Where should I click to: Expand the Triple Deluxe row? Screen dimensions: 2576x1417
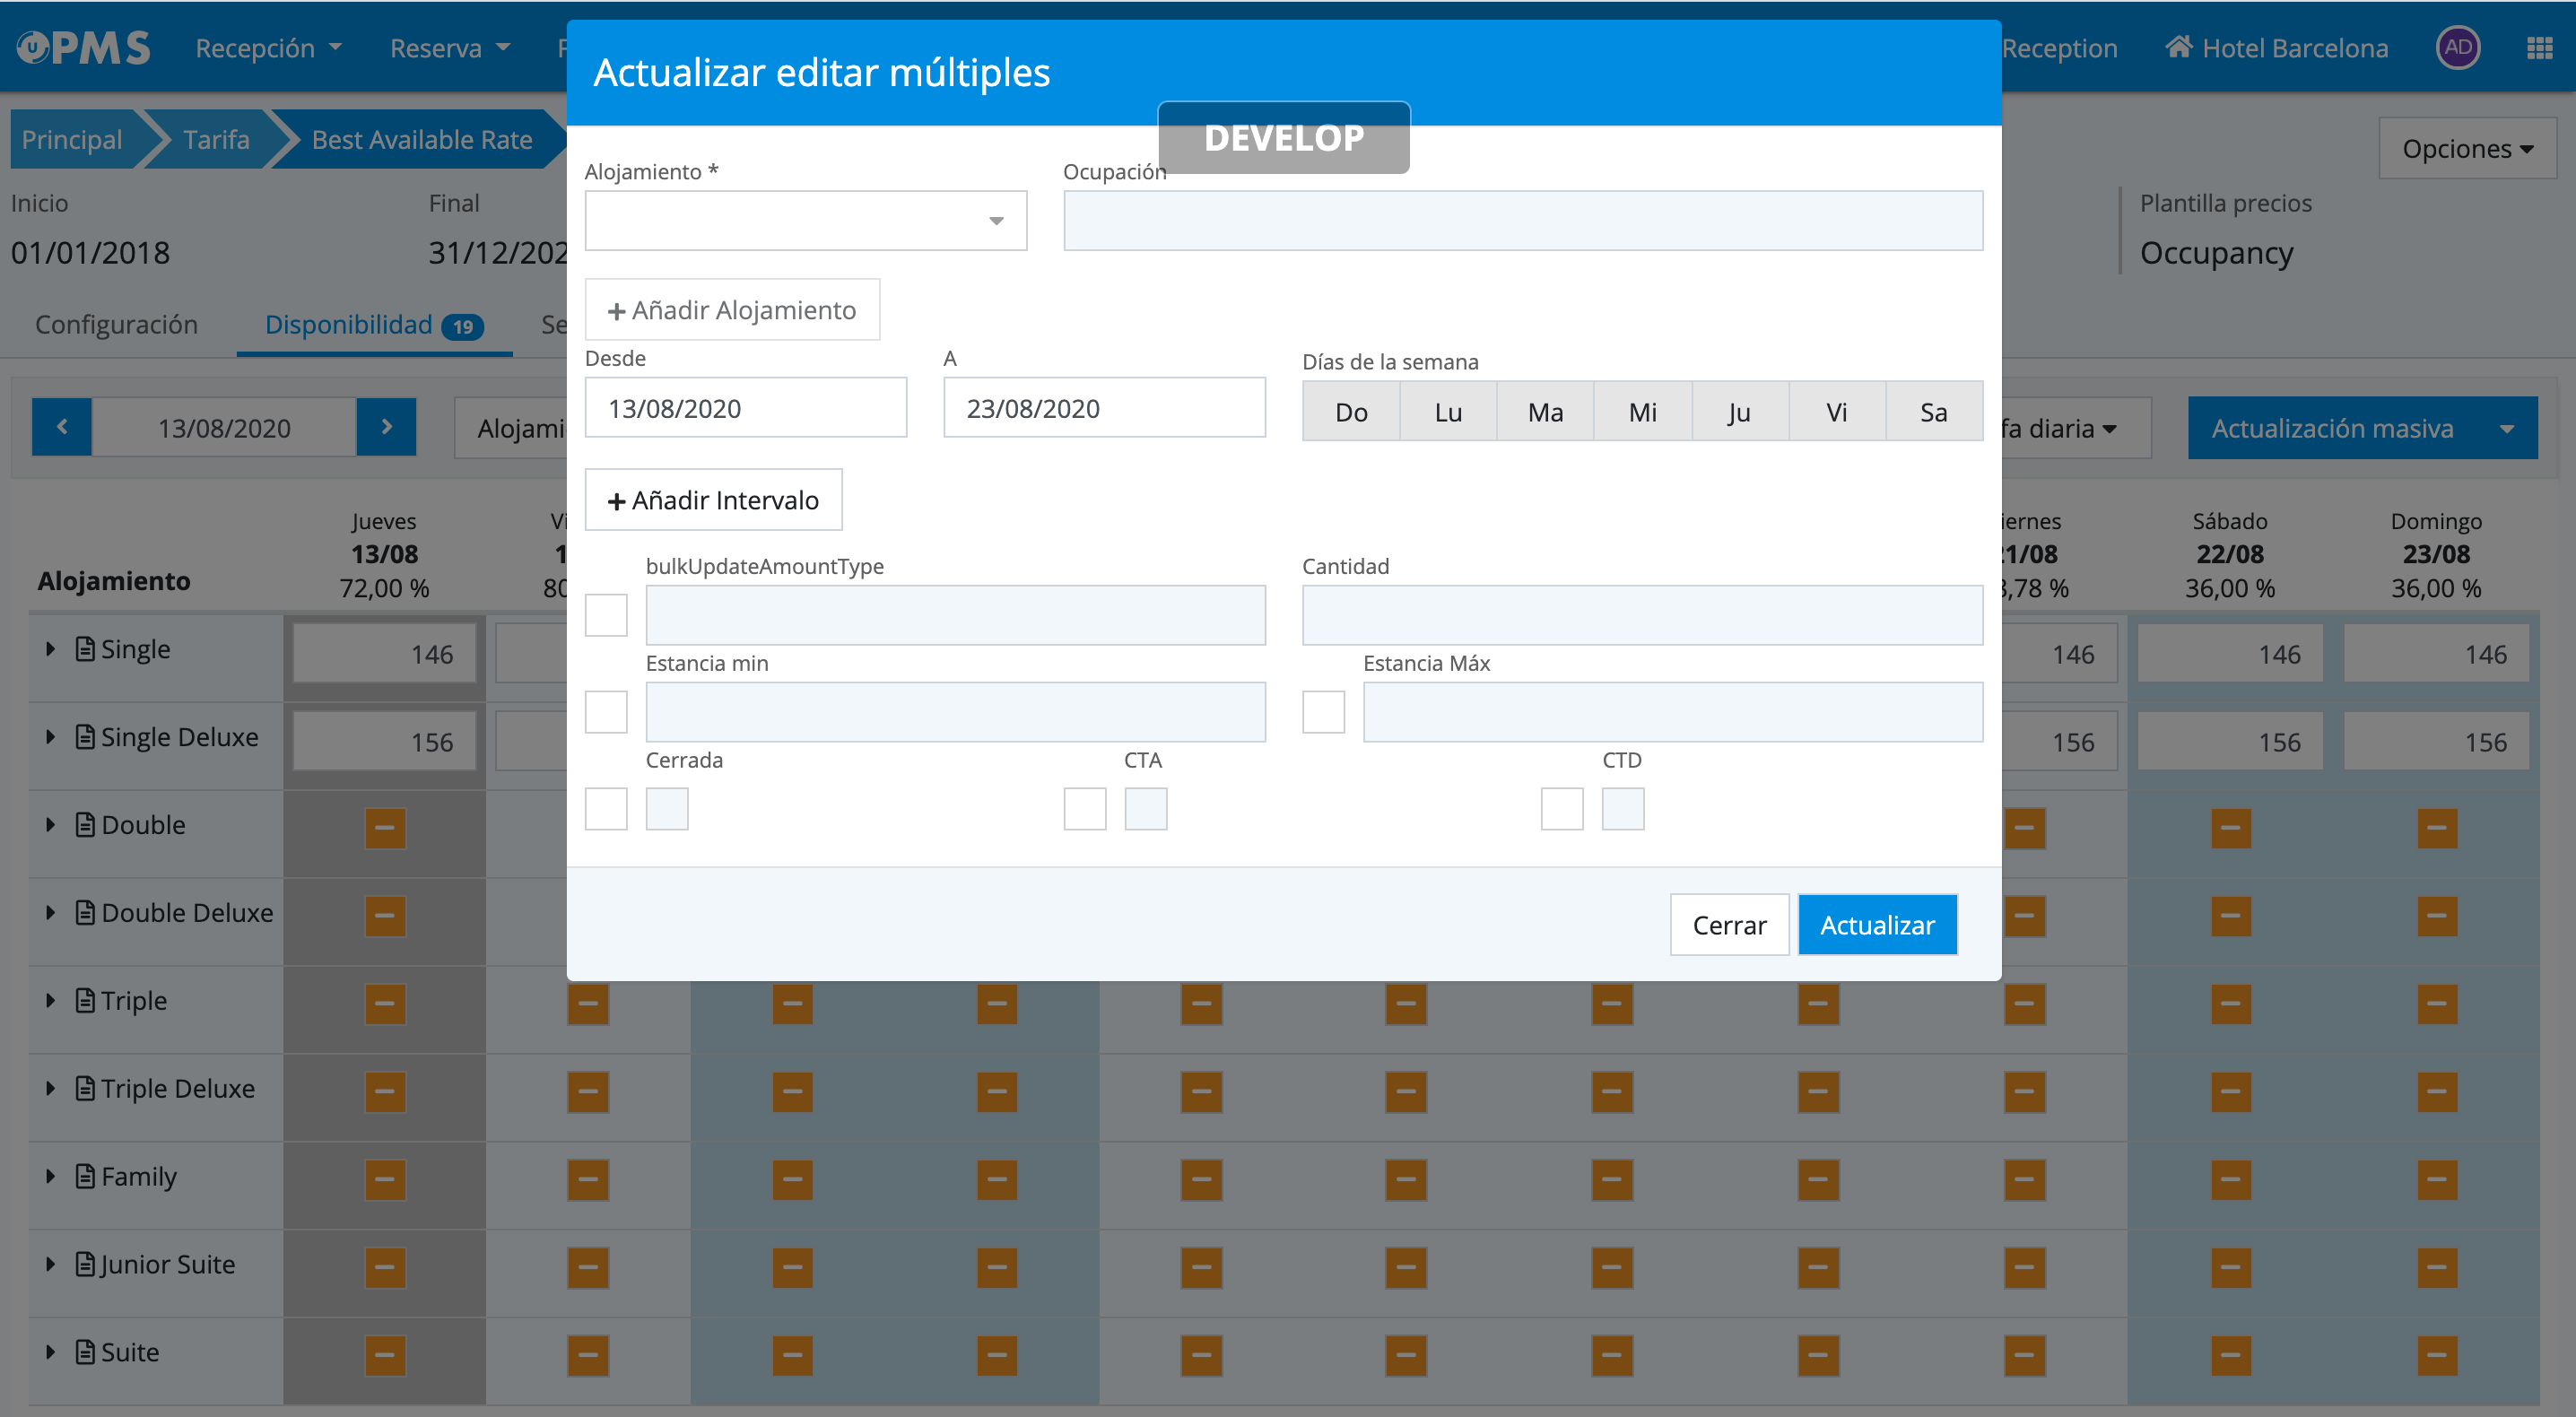[50, 1088]
